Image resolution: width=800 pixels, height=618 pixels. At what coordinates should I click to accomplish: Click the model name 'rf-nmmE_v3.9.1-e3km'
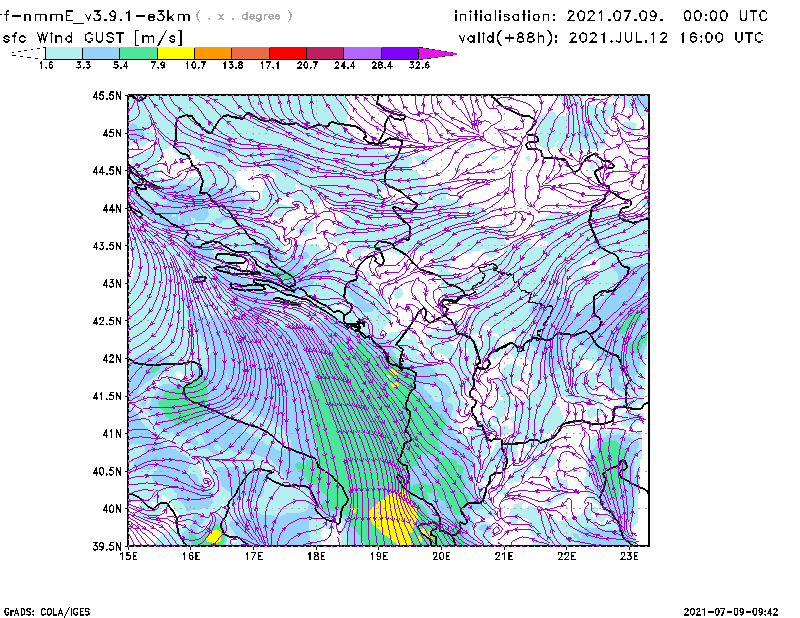[96, 16]
